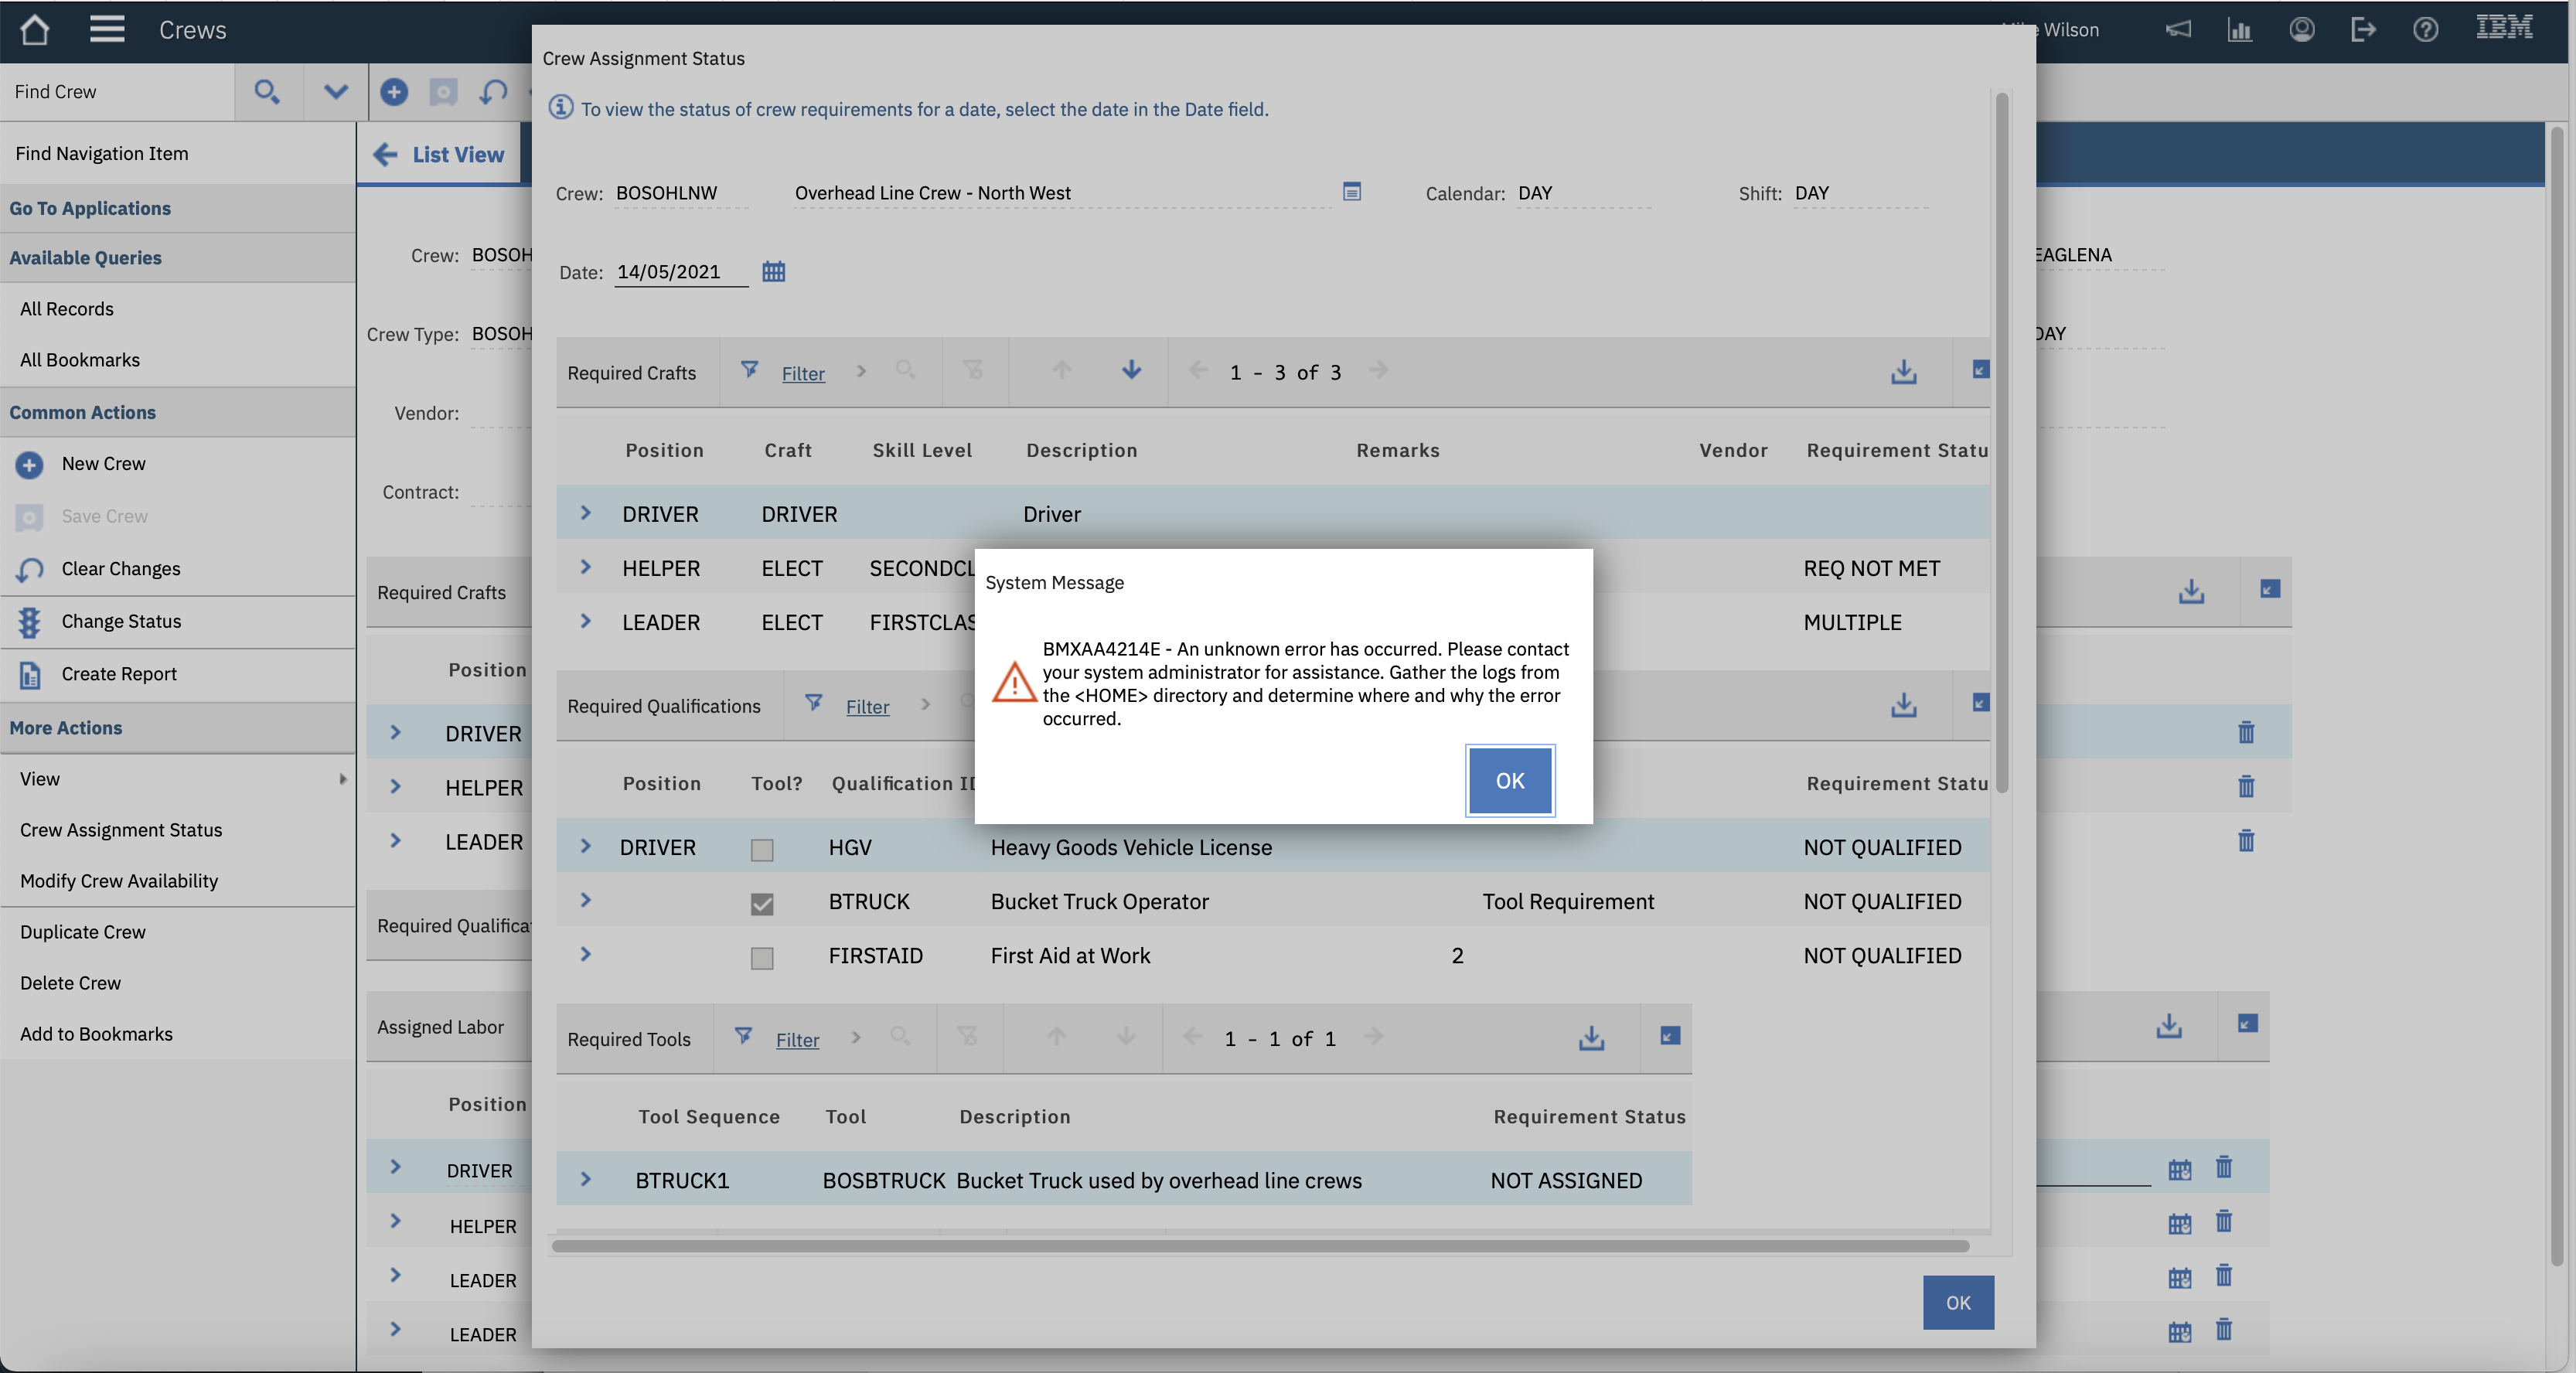Screen dimensions: 2576x1373
Task: Create a new crew with the plus icon
Action: (394, 92)
